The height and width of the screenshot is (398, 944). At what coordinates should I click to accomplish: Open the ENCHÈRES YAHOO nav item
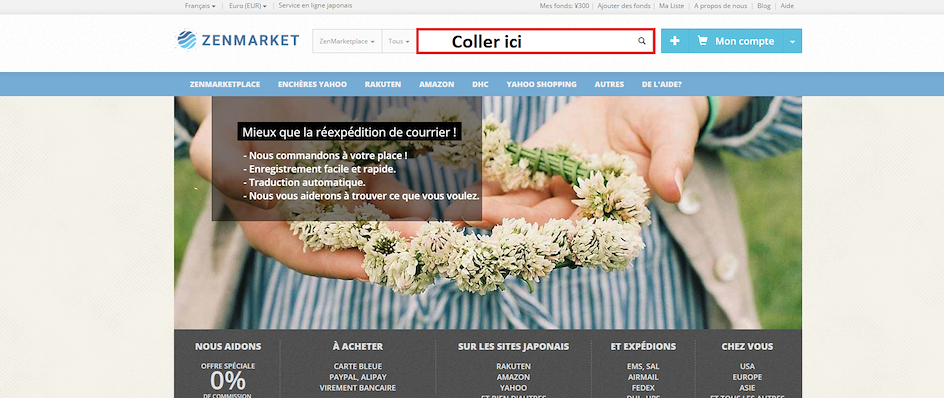click(312, 84)
